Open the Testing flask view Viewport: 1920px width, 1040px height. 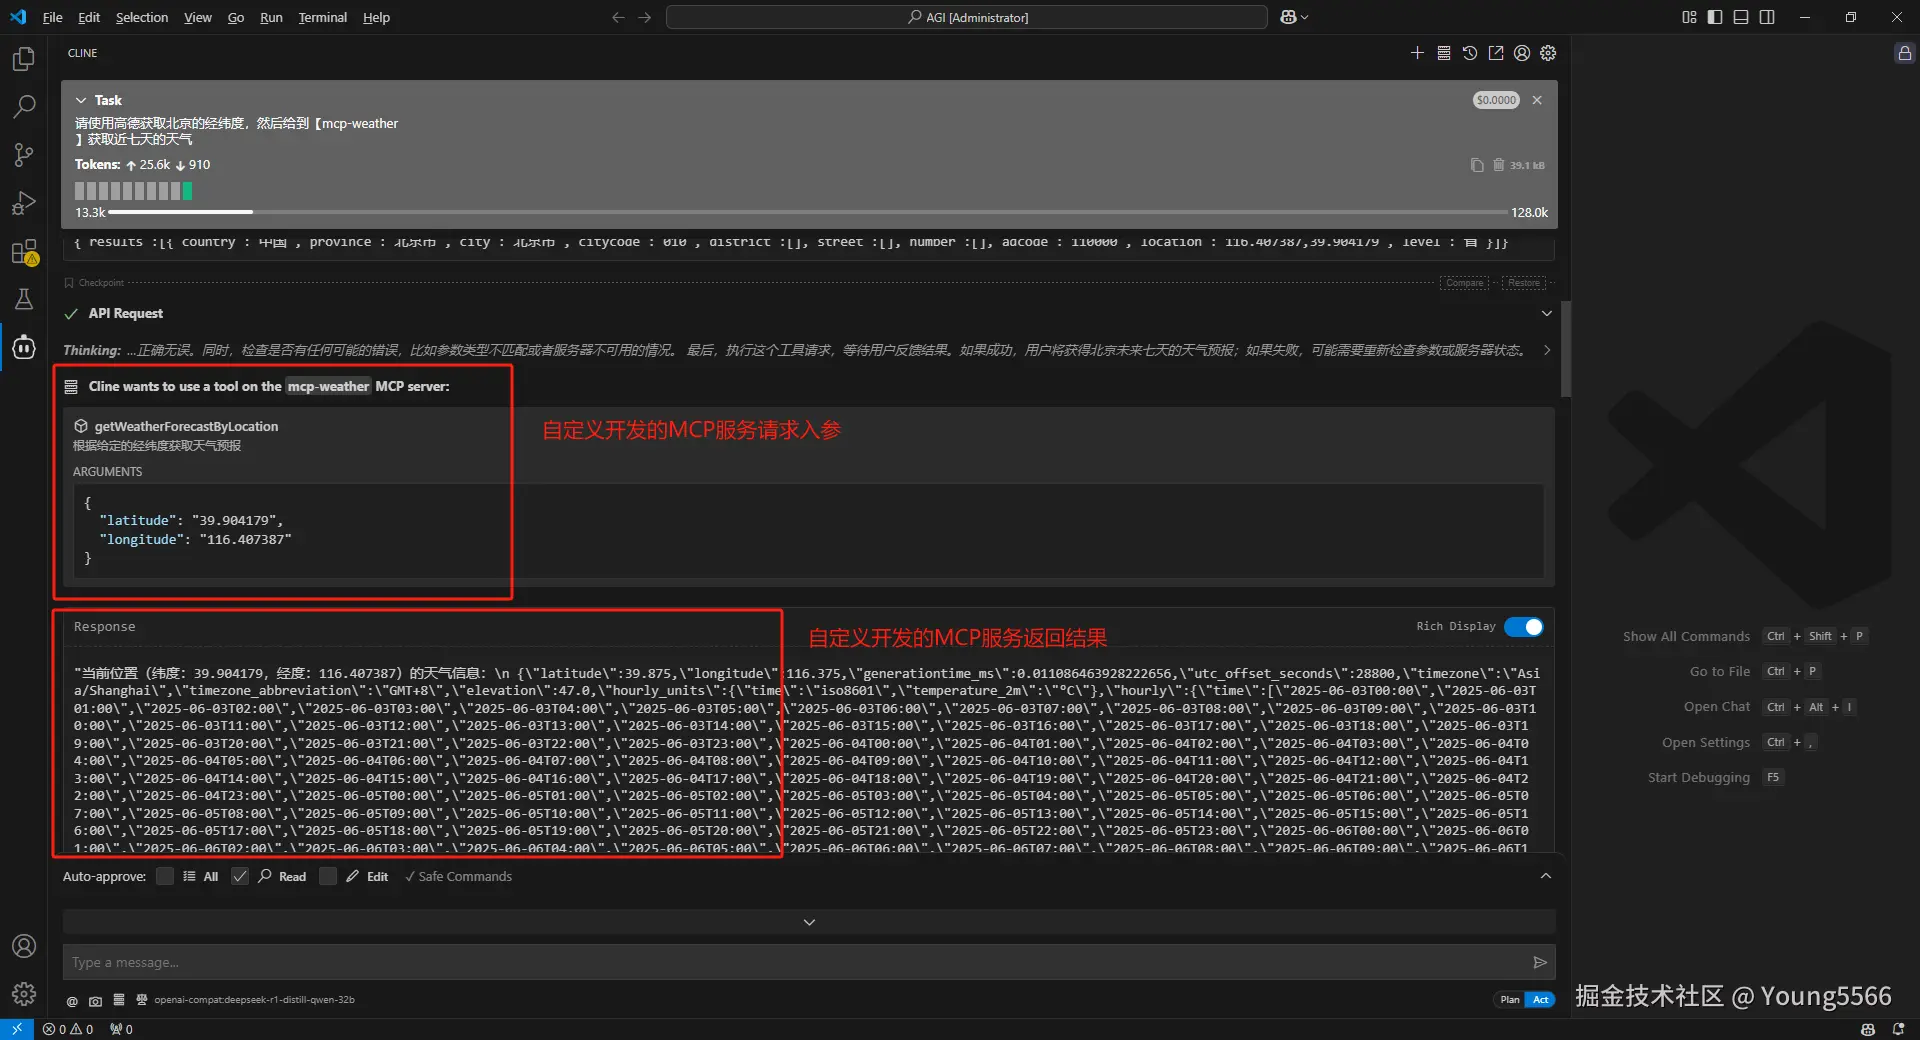click(x=24, y=299)
